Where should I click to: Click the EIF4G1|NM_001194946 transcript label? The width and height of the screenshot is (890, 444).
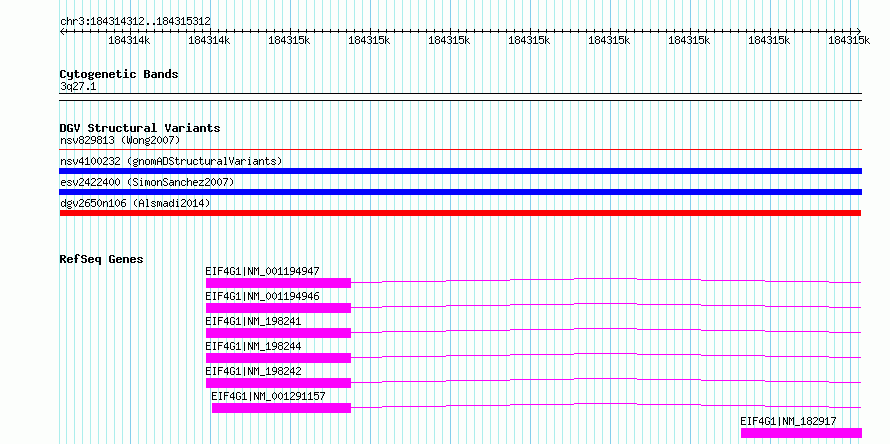pyautogui.click(x=262, y=296)
